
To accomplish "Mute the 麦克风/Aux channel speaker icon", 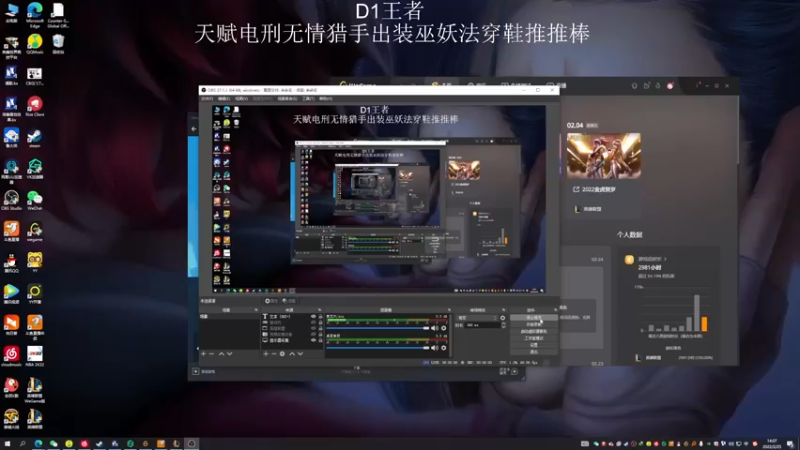I will point(435,328).
